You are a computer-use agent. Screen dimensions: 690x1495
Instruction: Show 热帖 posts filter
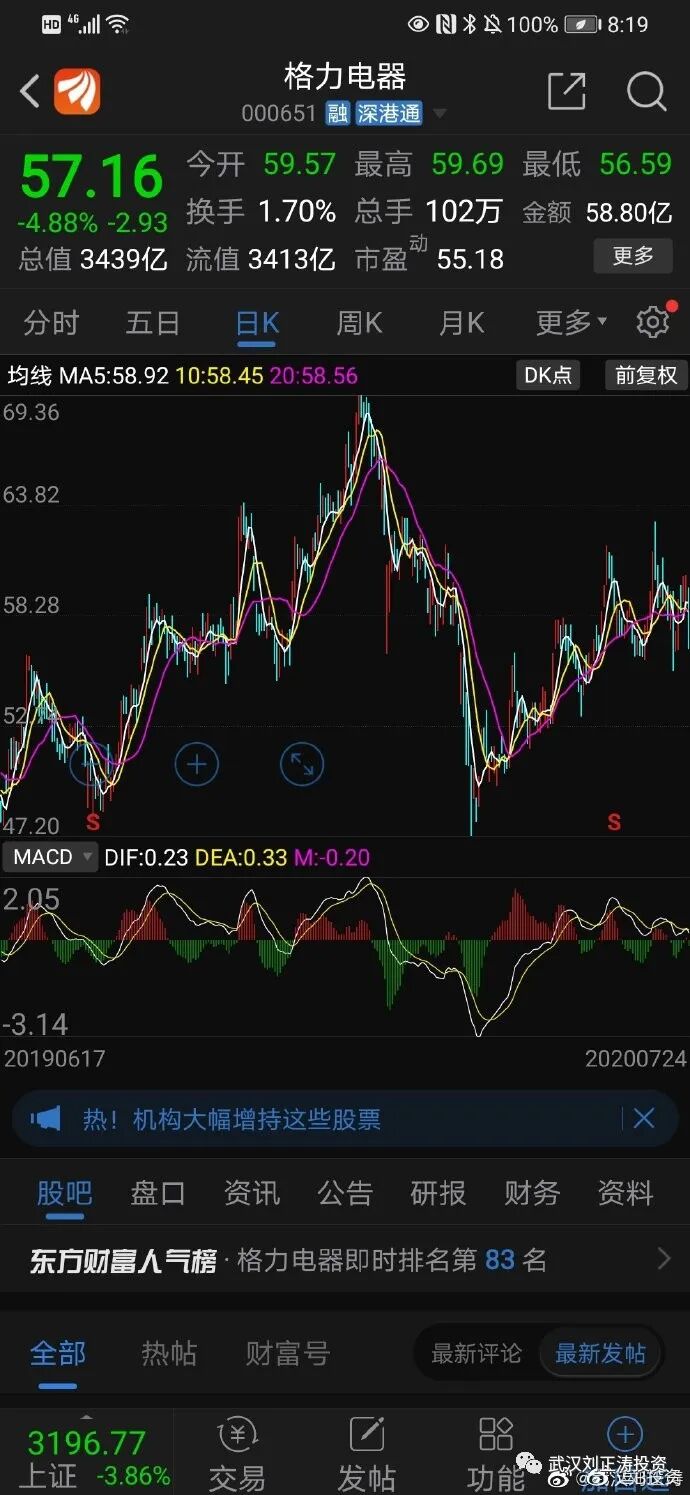(169, 1354)
